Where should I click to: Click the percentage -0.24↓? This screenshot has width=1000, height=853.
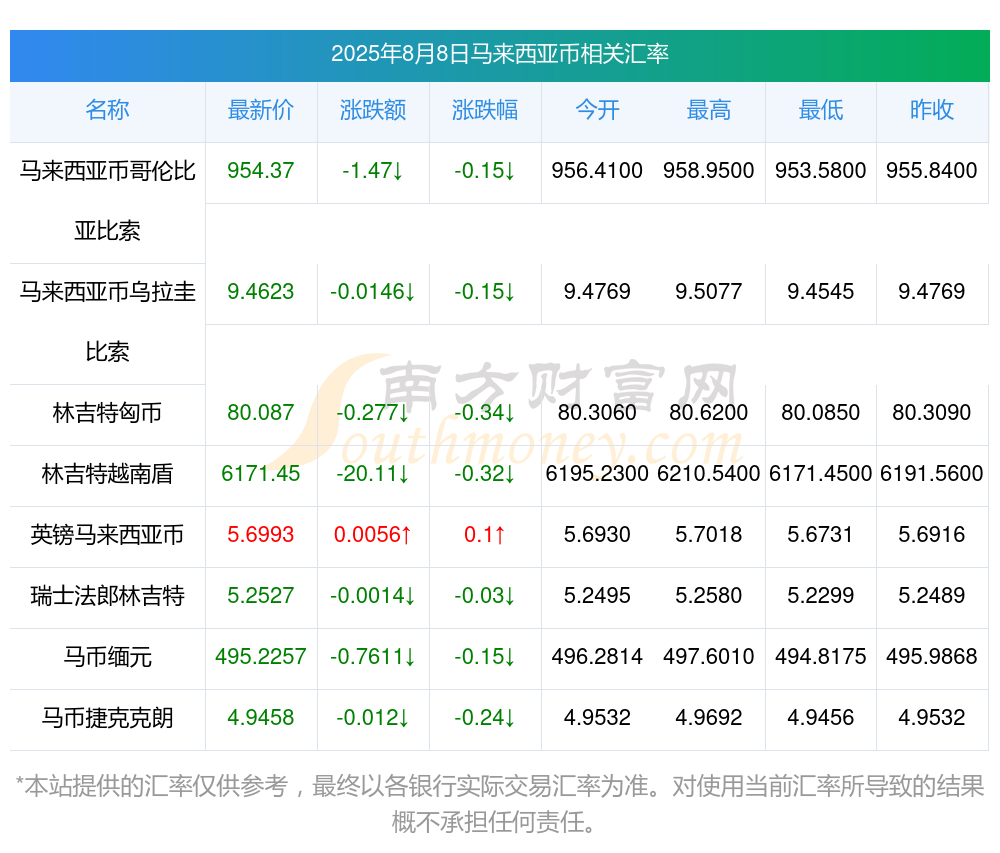(485, 718)
